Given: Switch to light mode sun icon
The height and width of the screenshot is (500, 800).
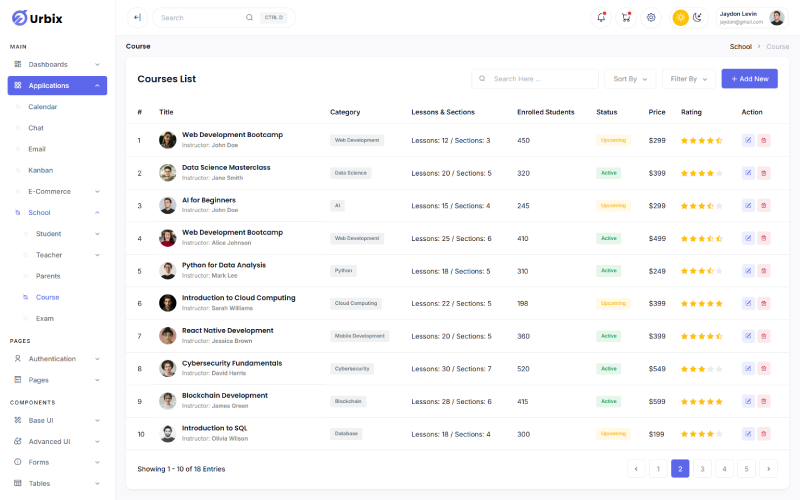Looking at the screenshot, I should [680, 17].
